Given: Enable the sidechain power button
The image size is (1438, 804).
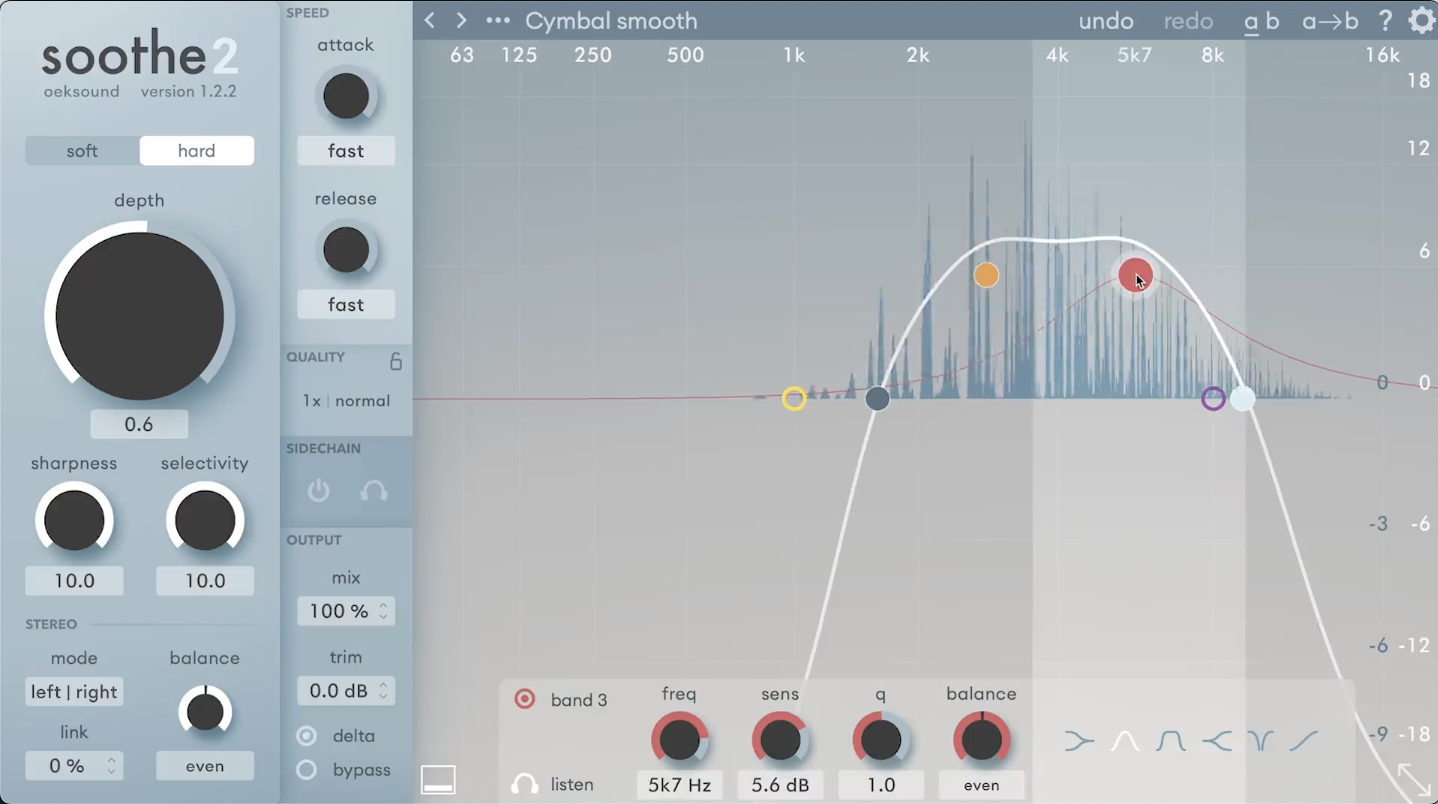Looking at the screenshot, I should click(318, 491).
